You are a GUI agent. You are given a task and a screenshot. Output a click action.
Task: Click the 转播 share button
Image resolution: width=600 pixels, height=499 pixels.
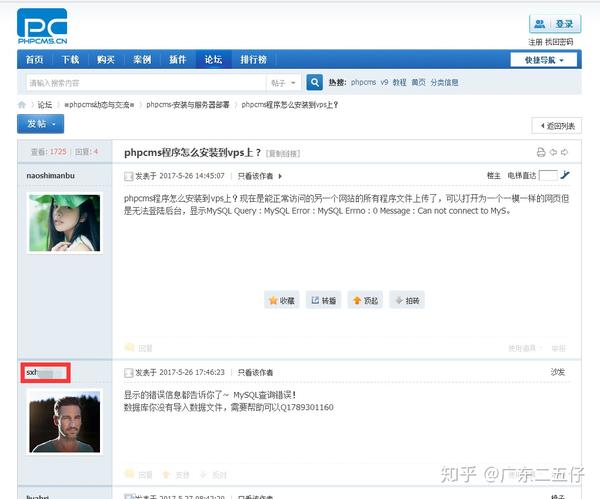[x=323, y=300]
